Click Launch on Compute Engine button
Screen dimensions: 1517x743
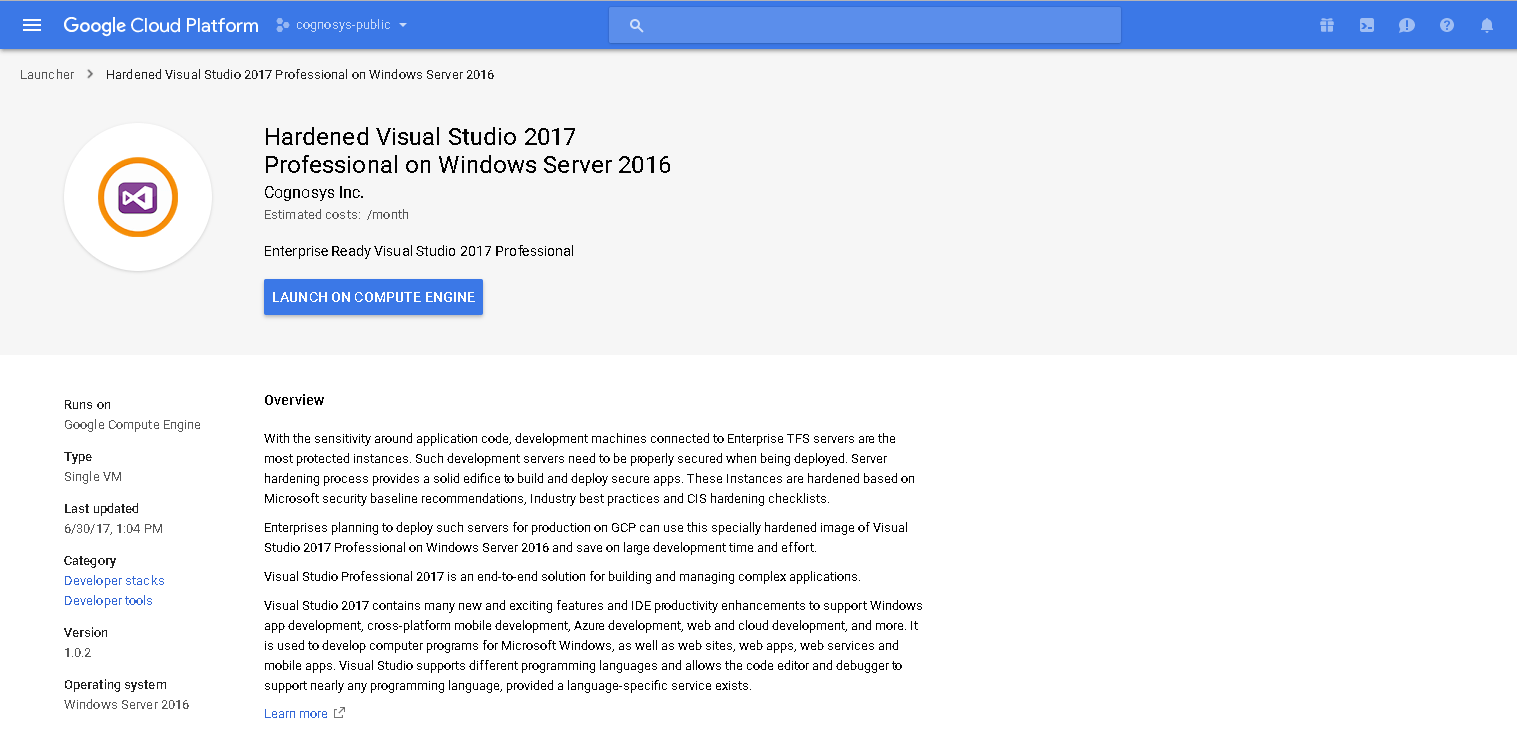(373, 297)
